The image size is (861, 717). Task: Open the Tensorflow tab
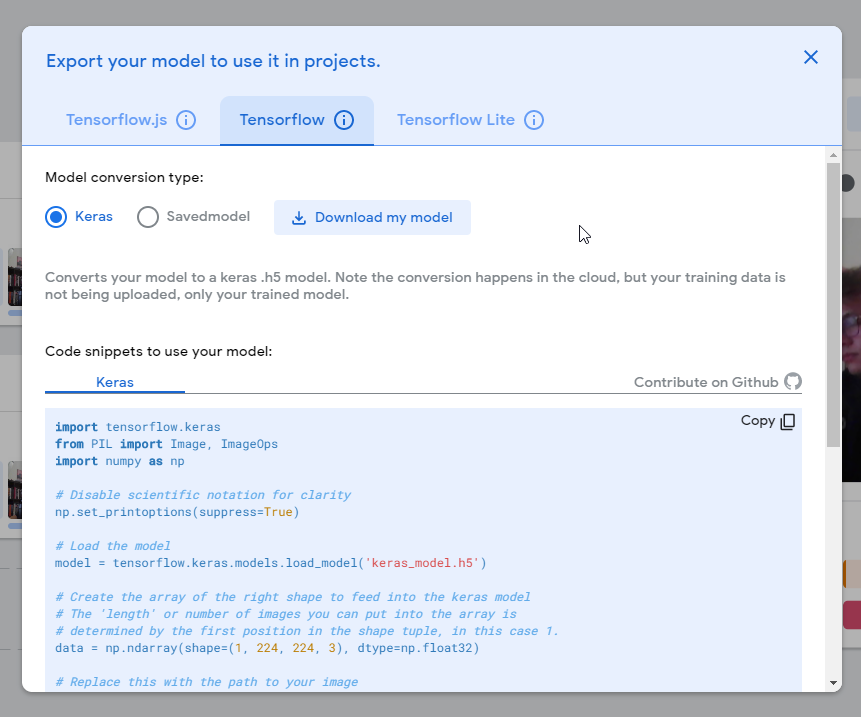pos(282,120)
